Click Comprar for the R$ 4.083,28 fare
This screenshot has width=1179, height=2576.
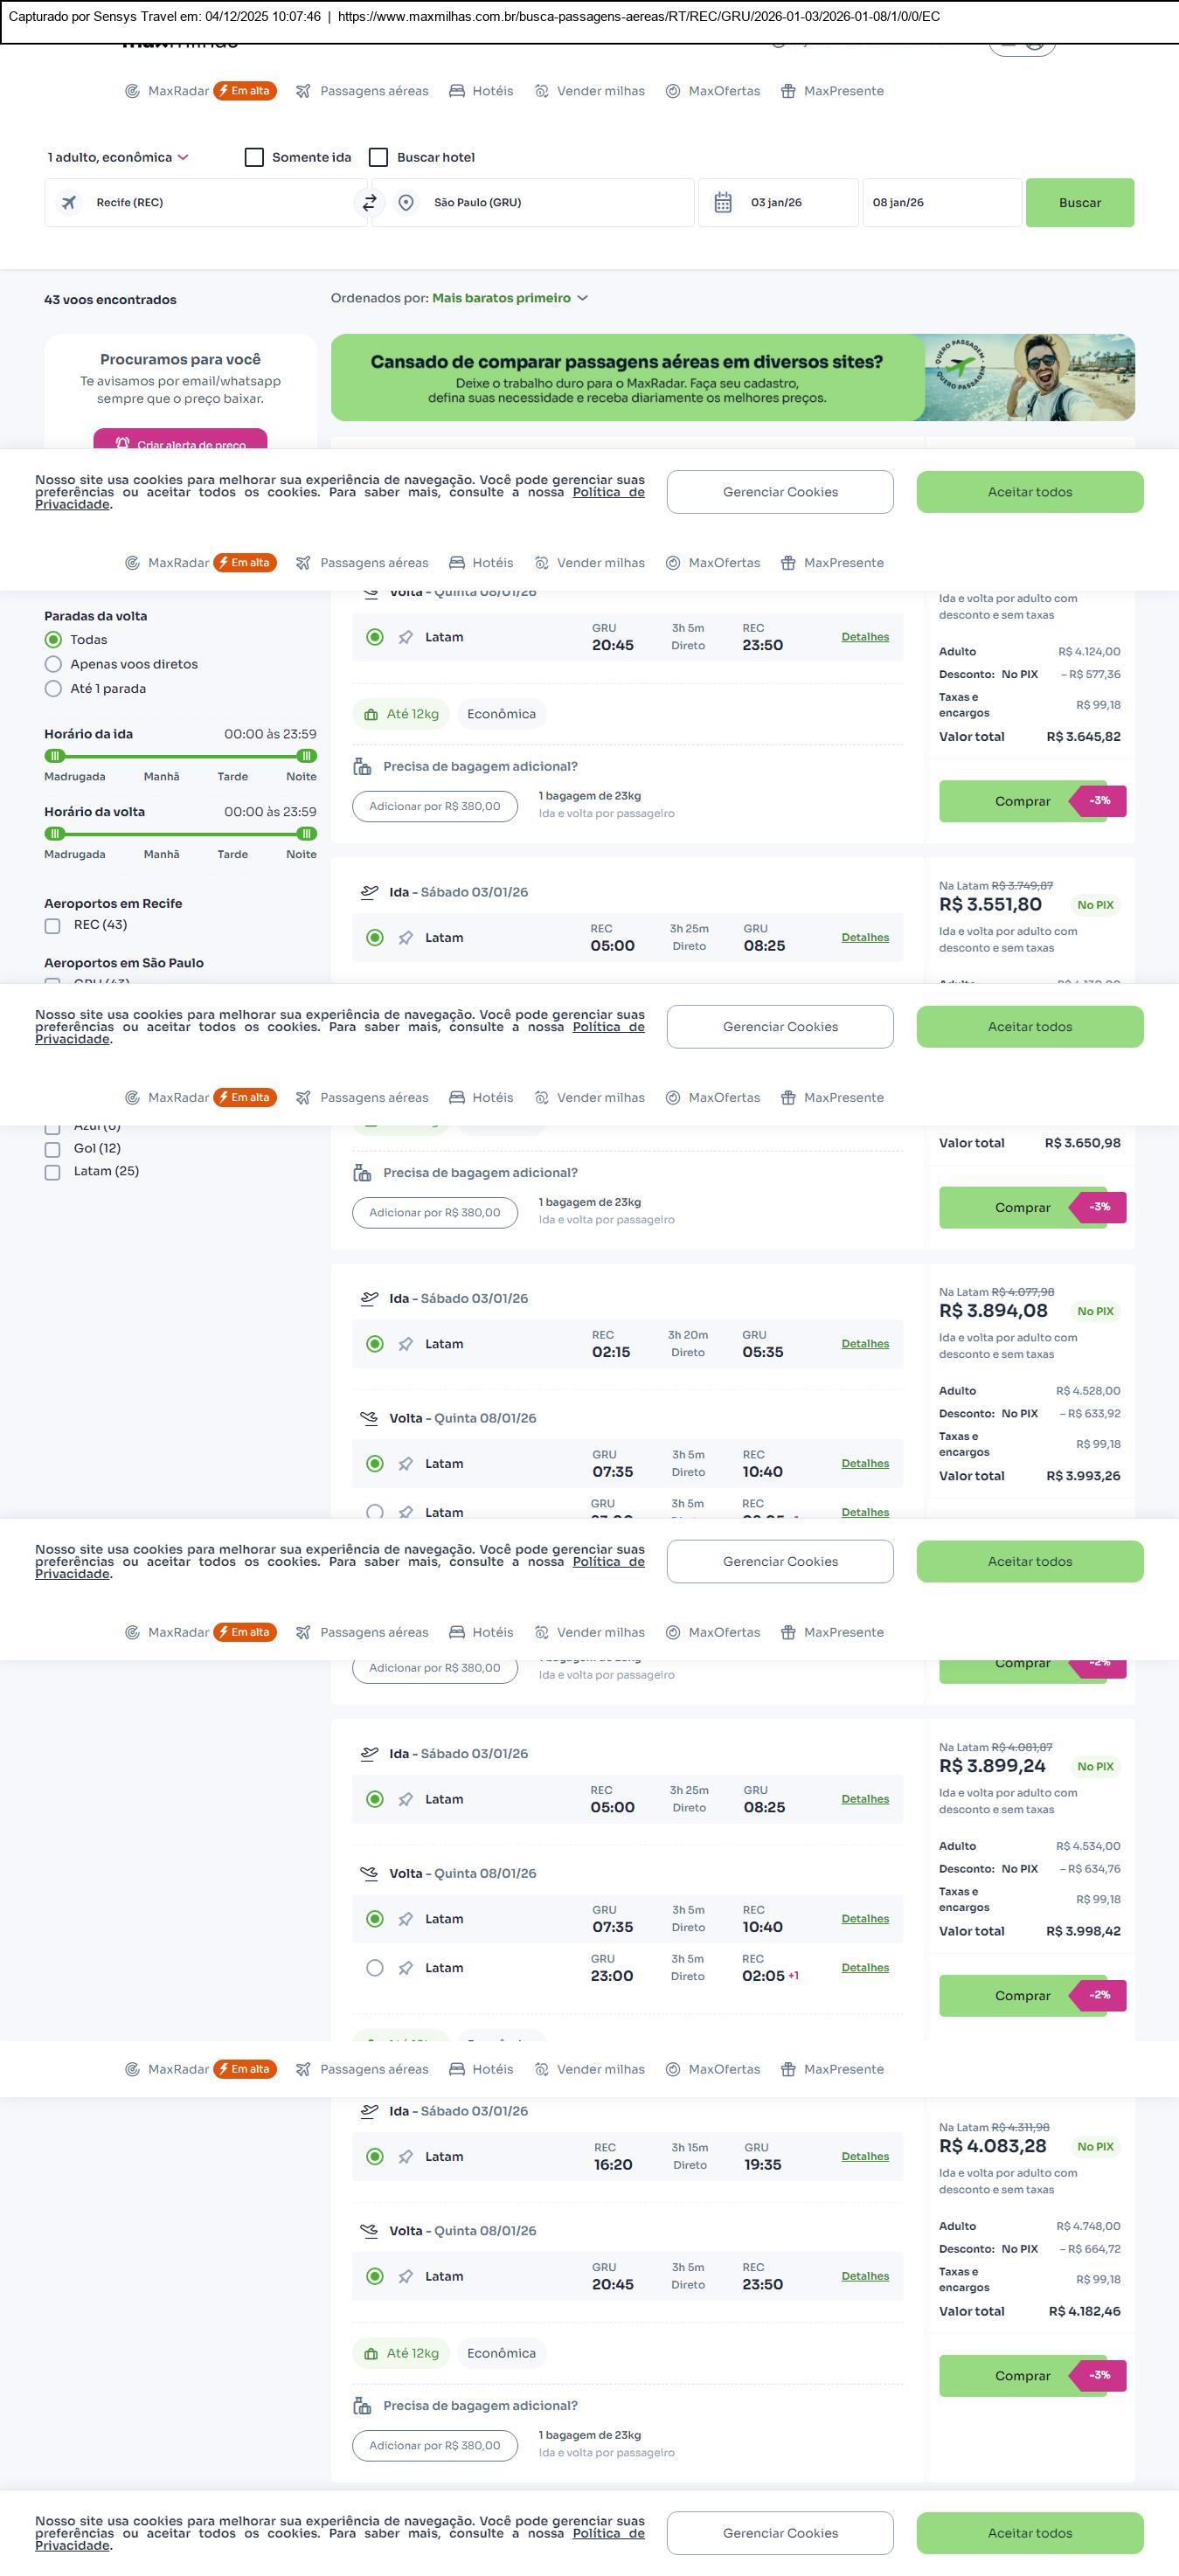tap(1022, 2375)
